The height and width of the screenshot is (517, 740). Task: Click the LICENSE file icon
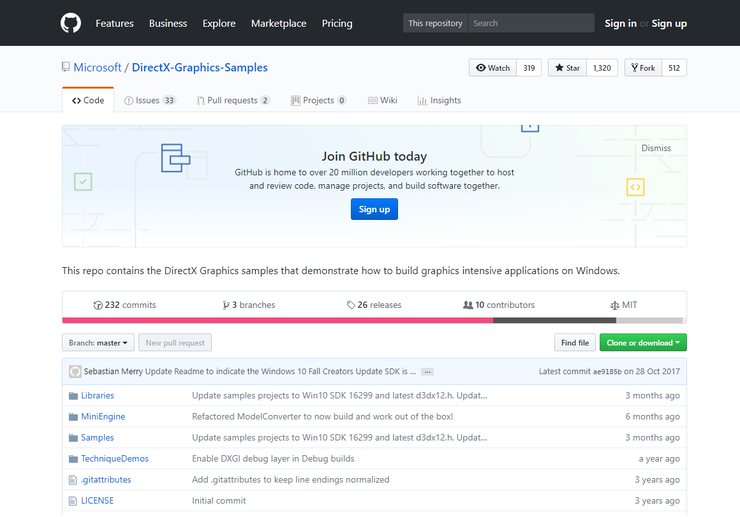[x=73, y=501]
